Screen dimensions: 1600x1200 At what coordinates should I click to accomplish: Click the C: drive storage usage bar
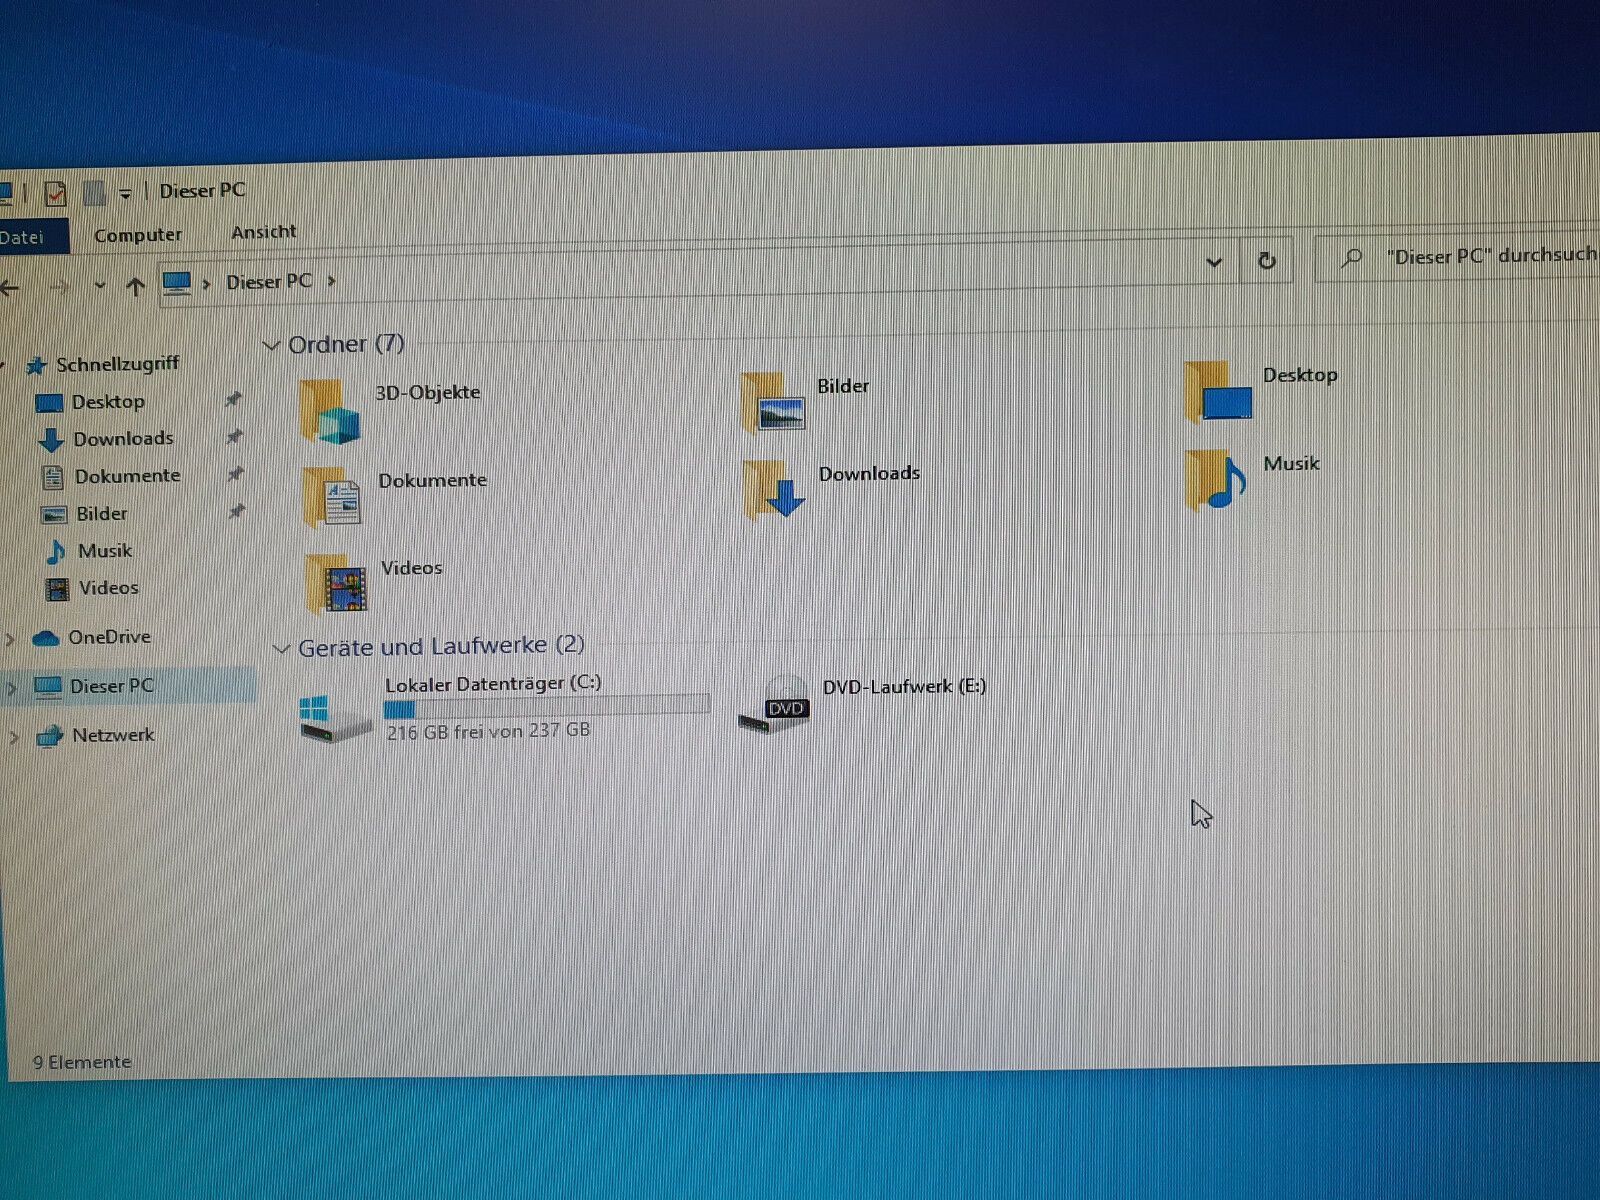click(x=546, y=708)
